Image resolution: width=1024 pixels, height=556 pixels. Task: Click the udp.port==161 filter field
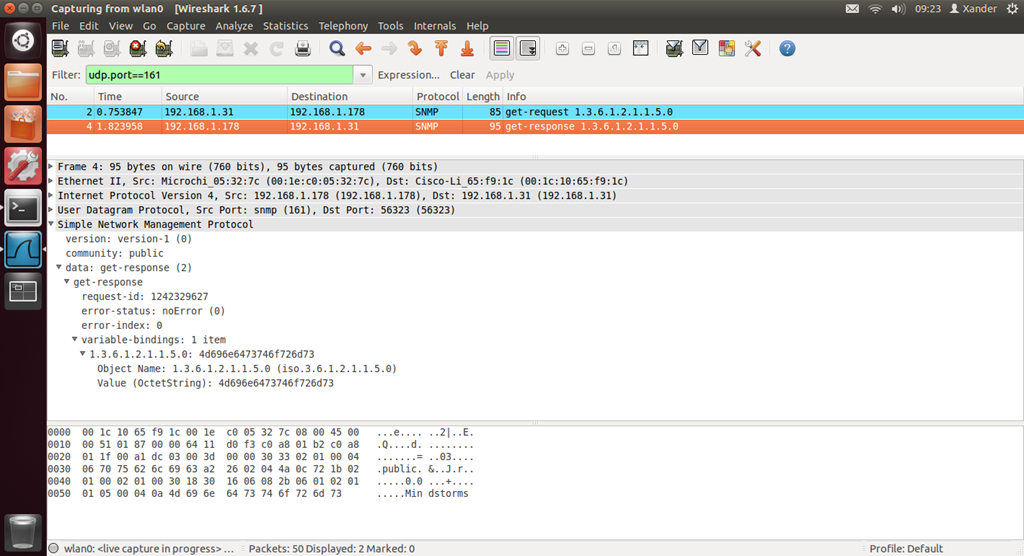219,75
